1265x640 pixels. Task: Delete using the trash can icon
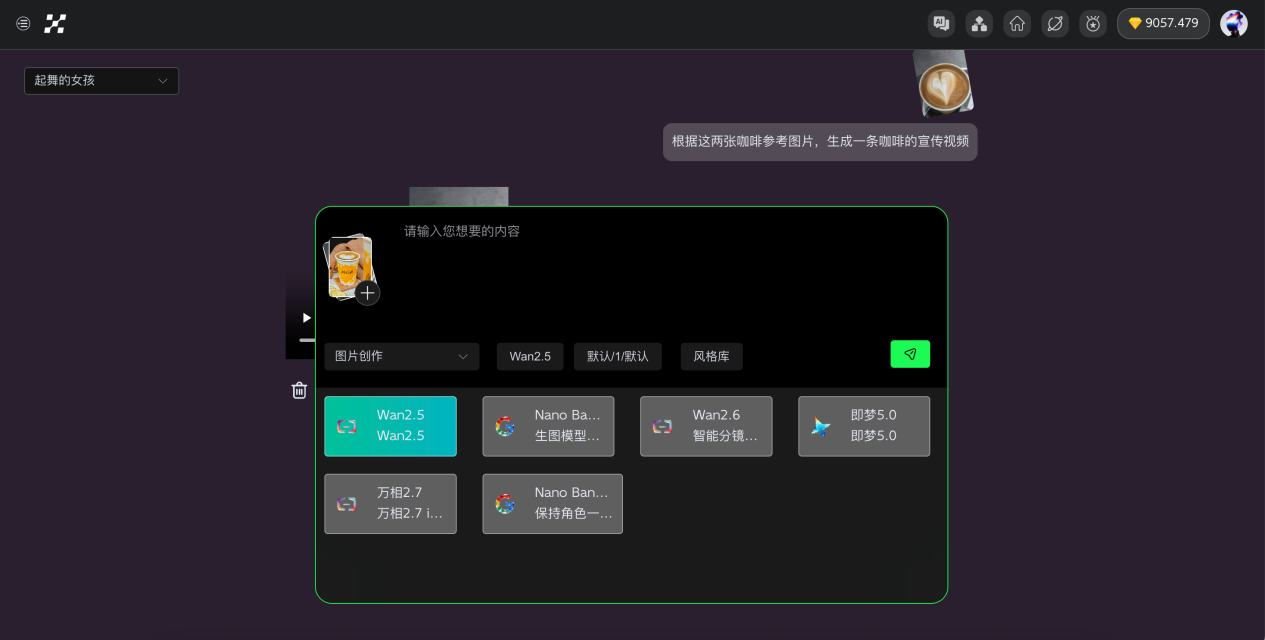[x=299, y=390]
